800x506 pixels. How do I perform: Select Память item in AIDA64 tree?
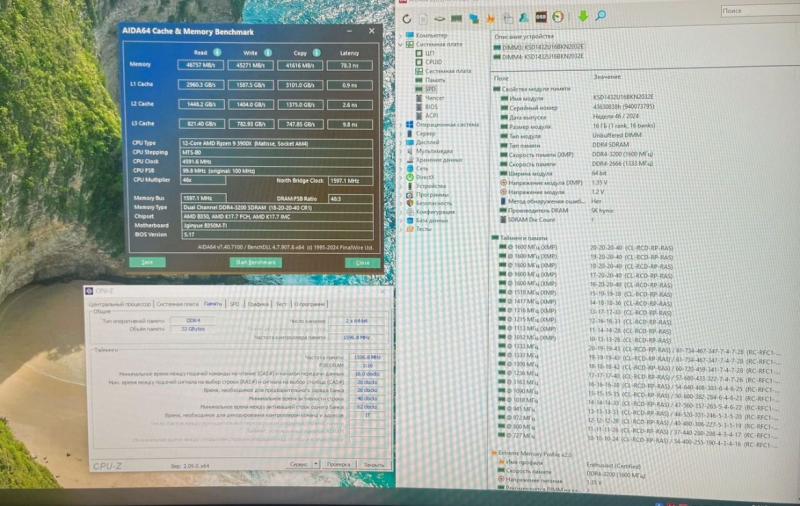pos(430,80)
